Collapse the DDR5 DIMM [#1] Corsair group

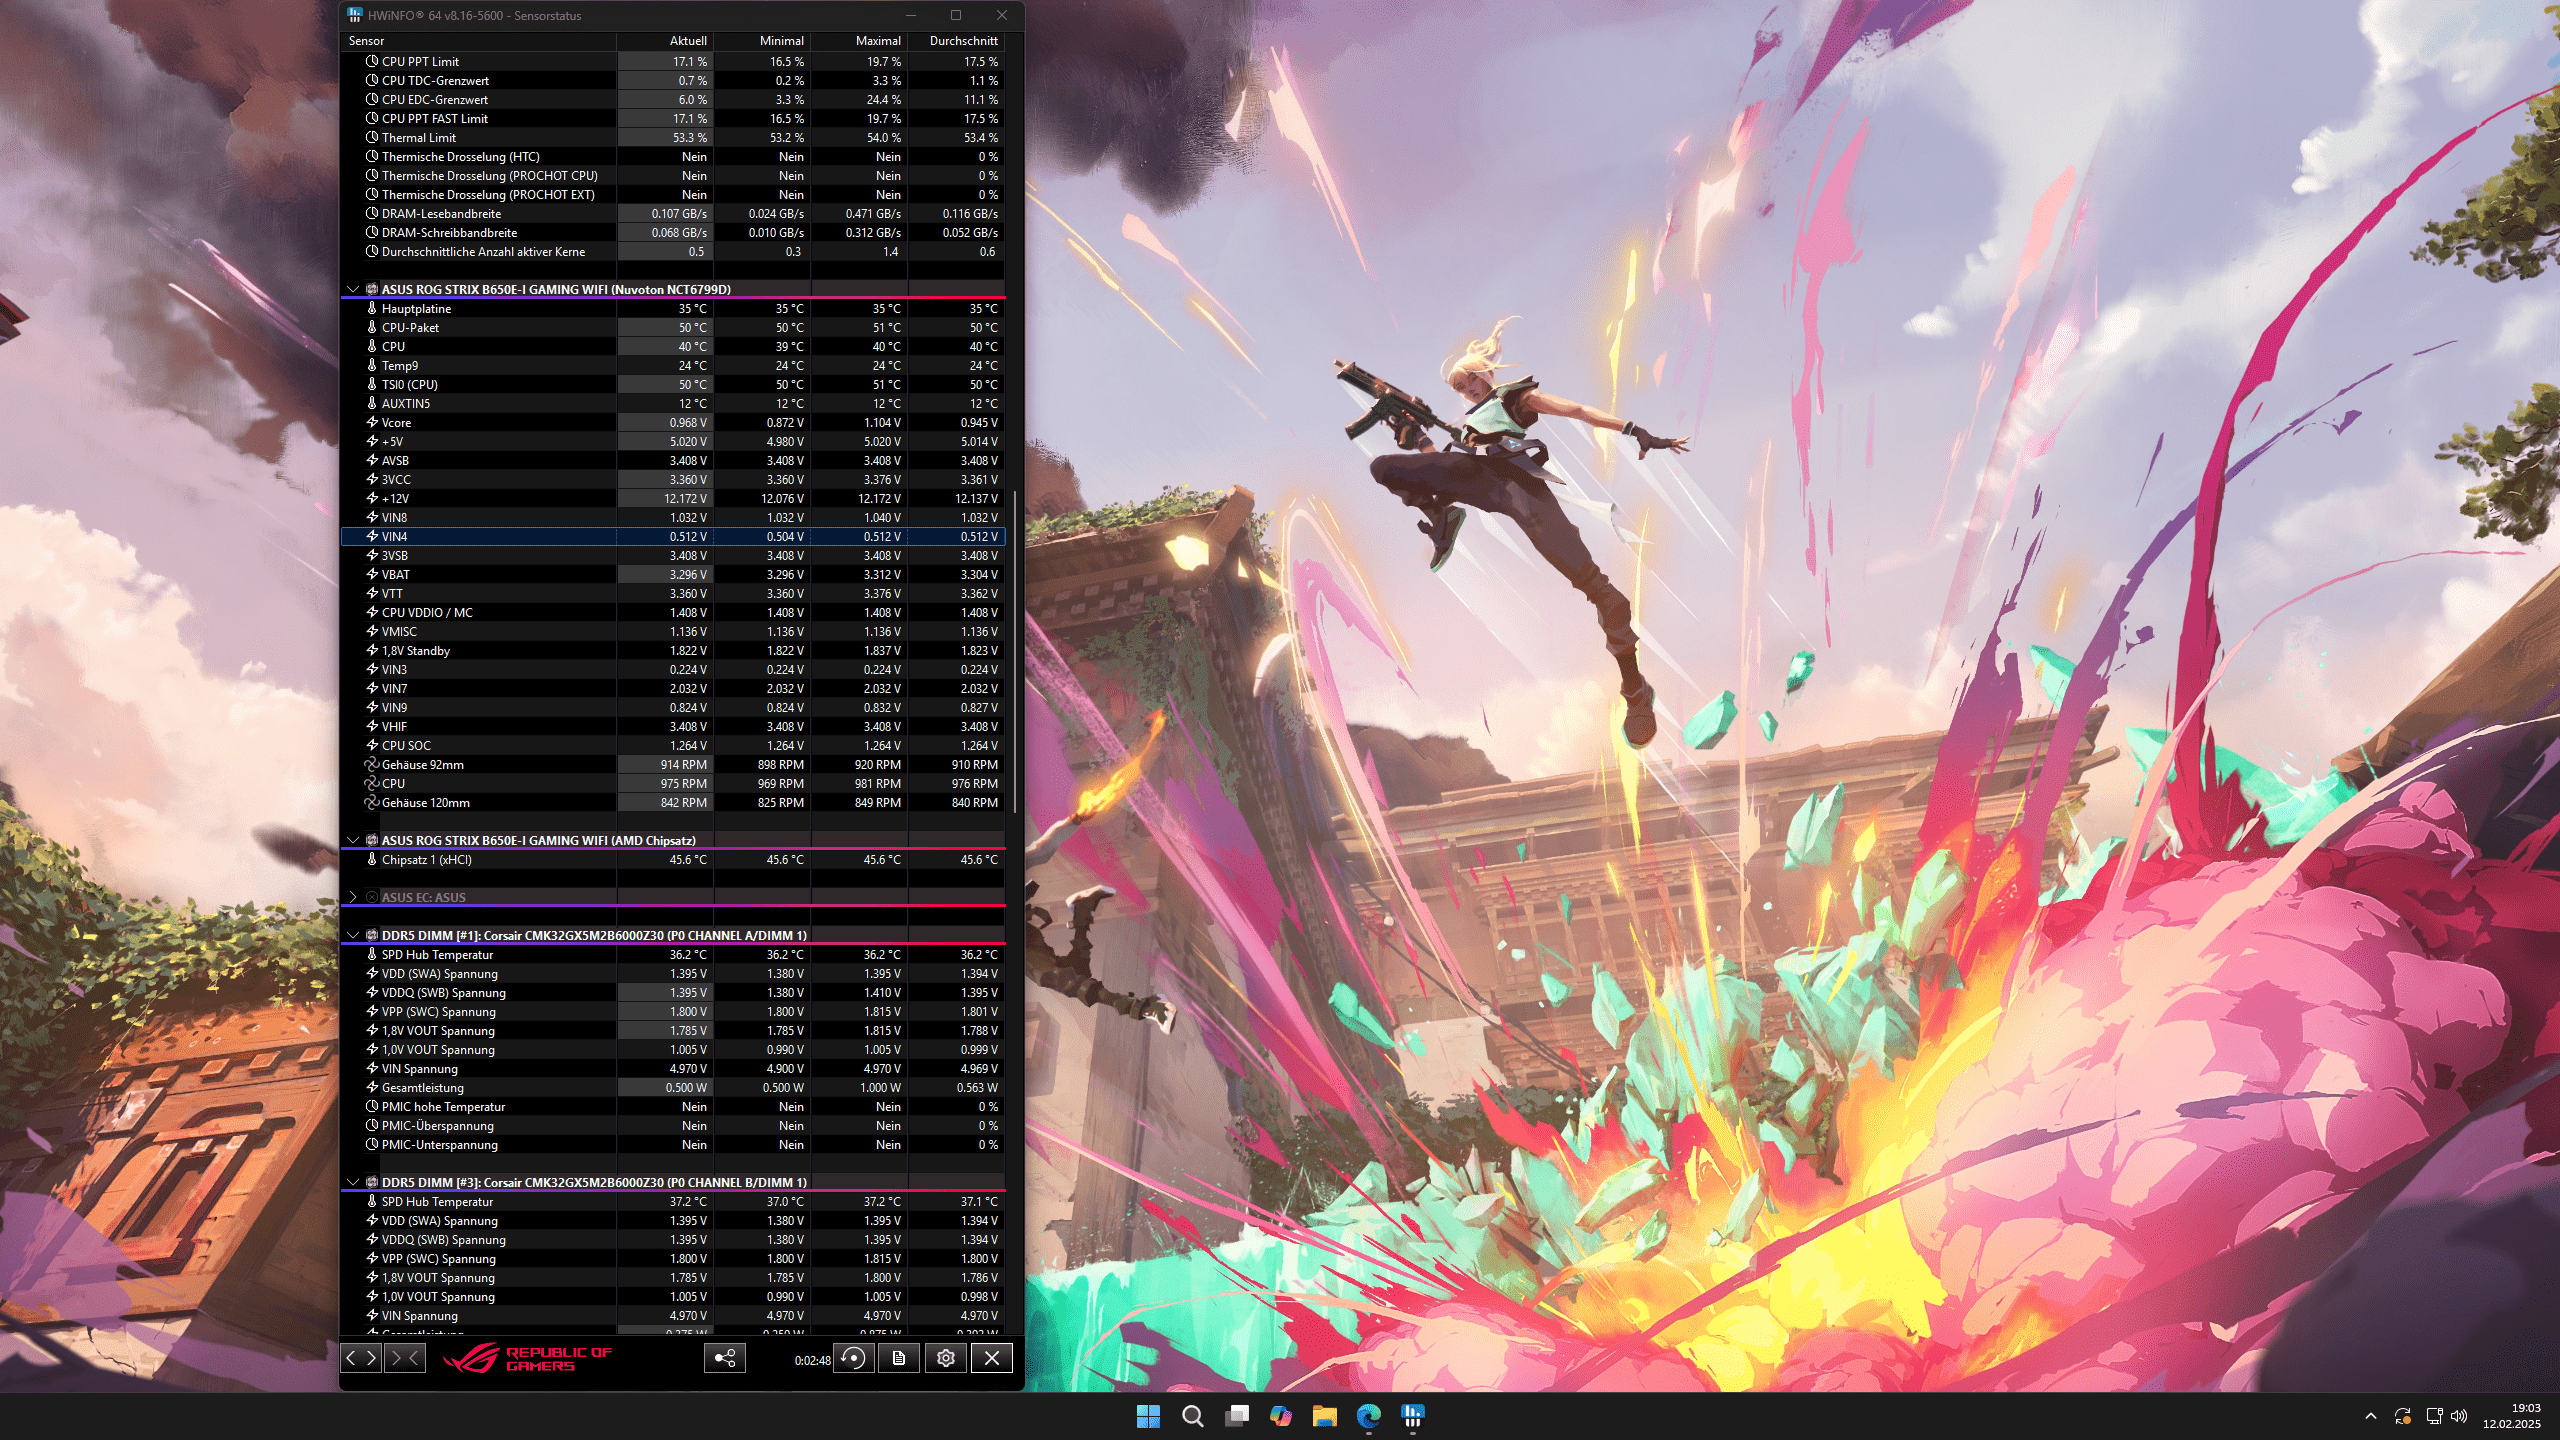[x=352, y=935]
